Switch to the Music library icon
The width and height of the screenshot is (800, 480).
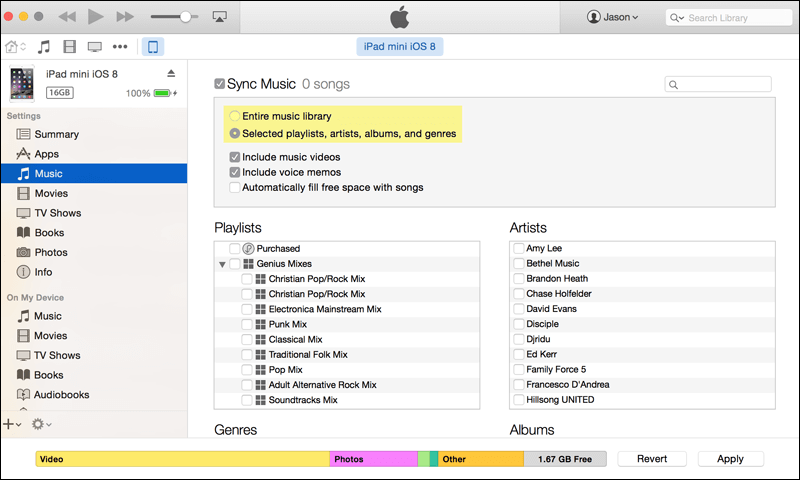tap(44, 47)
